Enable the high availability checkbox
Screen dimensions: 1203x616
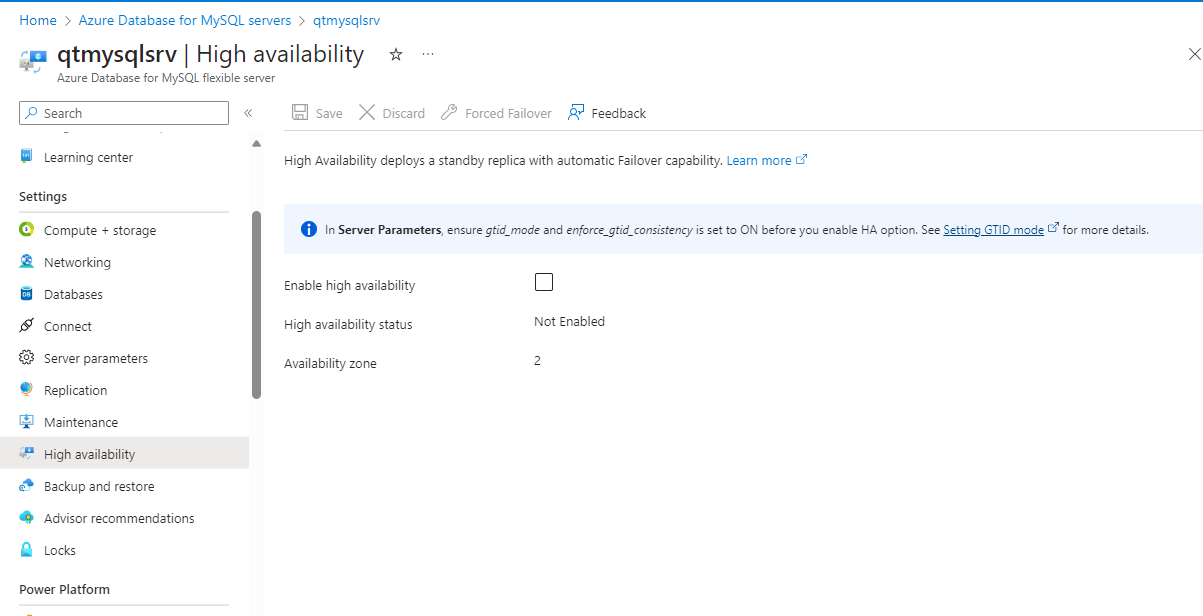(x=543, y=281)
